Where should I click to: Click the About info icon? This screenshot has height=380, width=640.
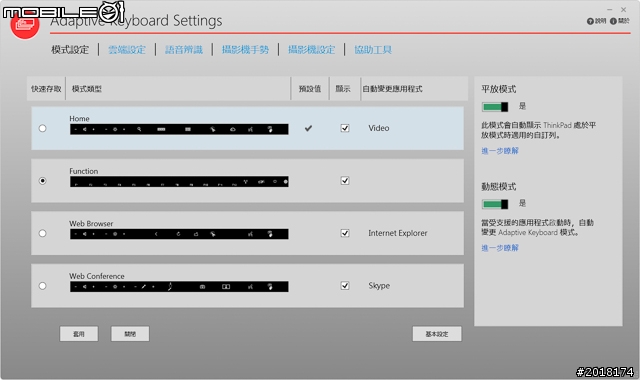tap(613, 21)
